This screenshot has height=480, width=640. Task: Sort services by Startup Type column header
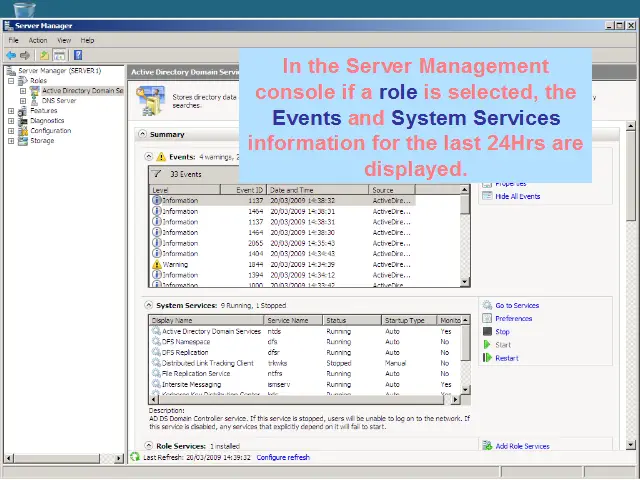409,320
